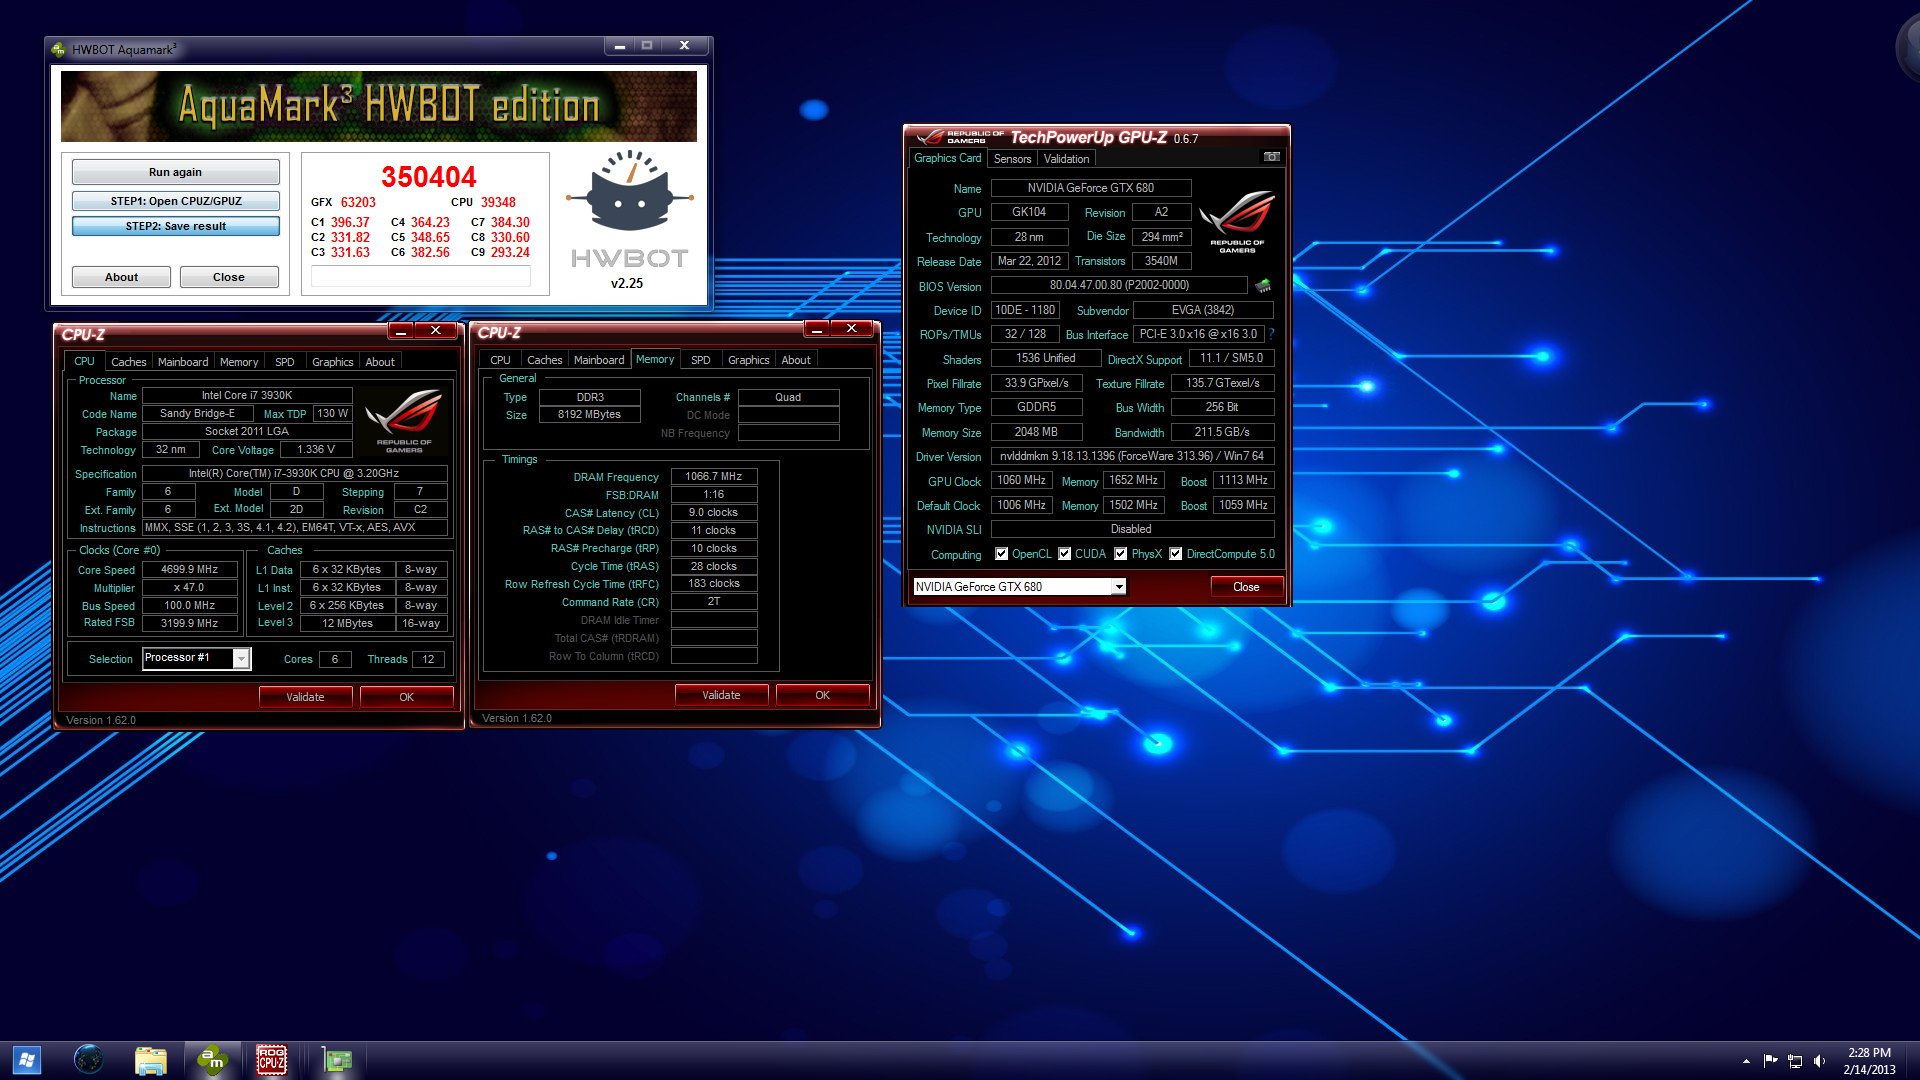This screenshot has width=1920, height=1080.
Task: Click the NVIDIA SLI Disabled field
Action: (x=1132, y=529)
